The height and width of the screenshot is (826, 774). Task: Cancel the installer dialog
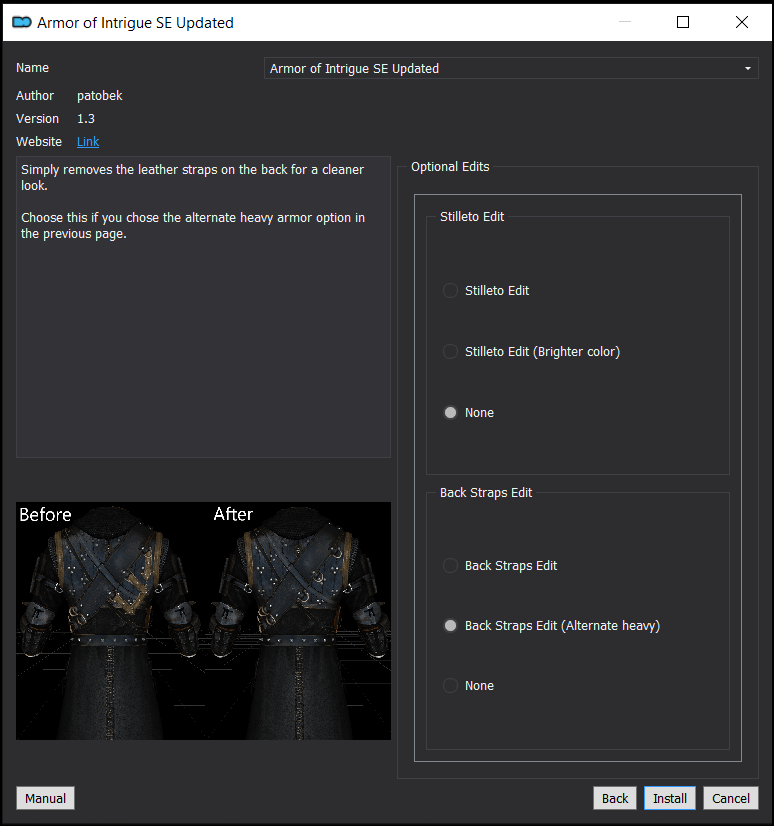click(x=731, y=798)
